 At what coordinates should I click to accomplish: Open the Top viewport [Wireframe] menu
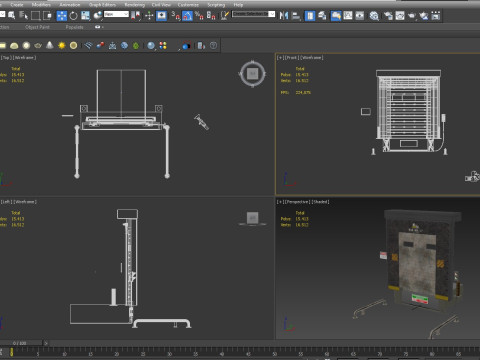(24, 58)
